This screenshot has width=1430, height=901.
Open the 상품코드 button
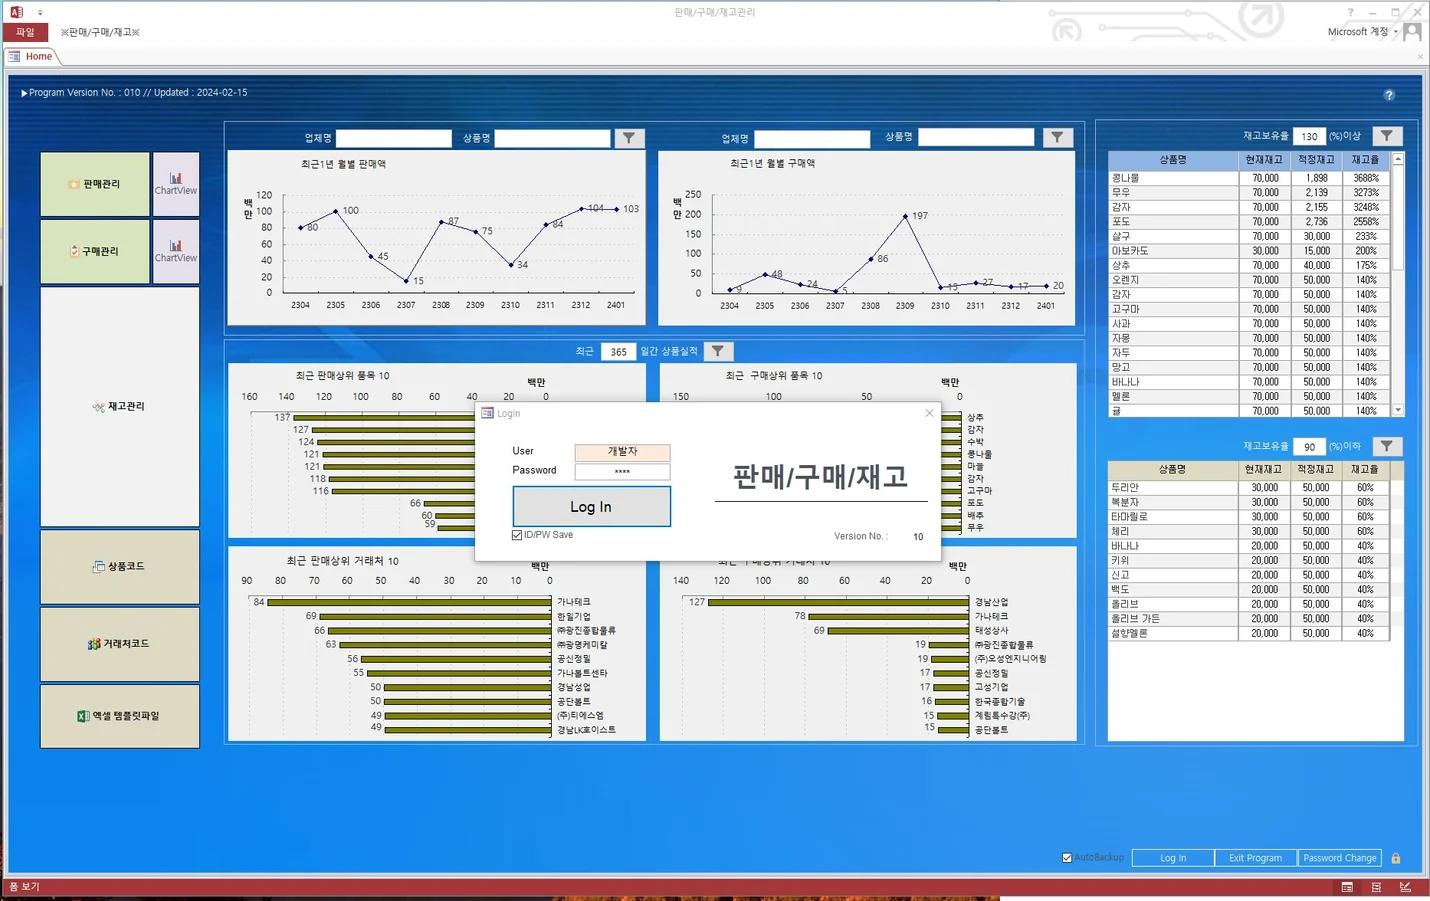click(x=120, y=566)
